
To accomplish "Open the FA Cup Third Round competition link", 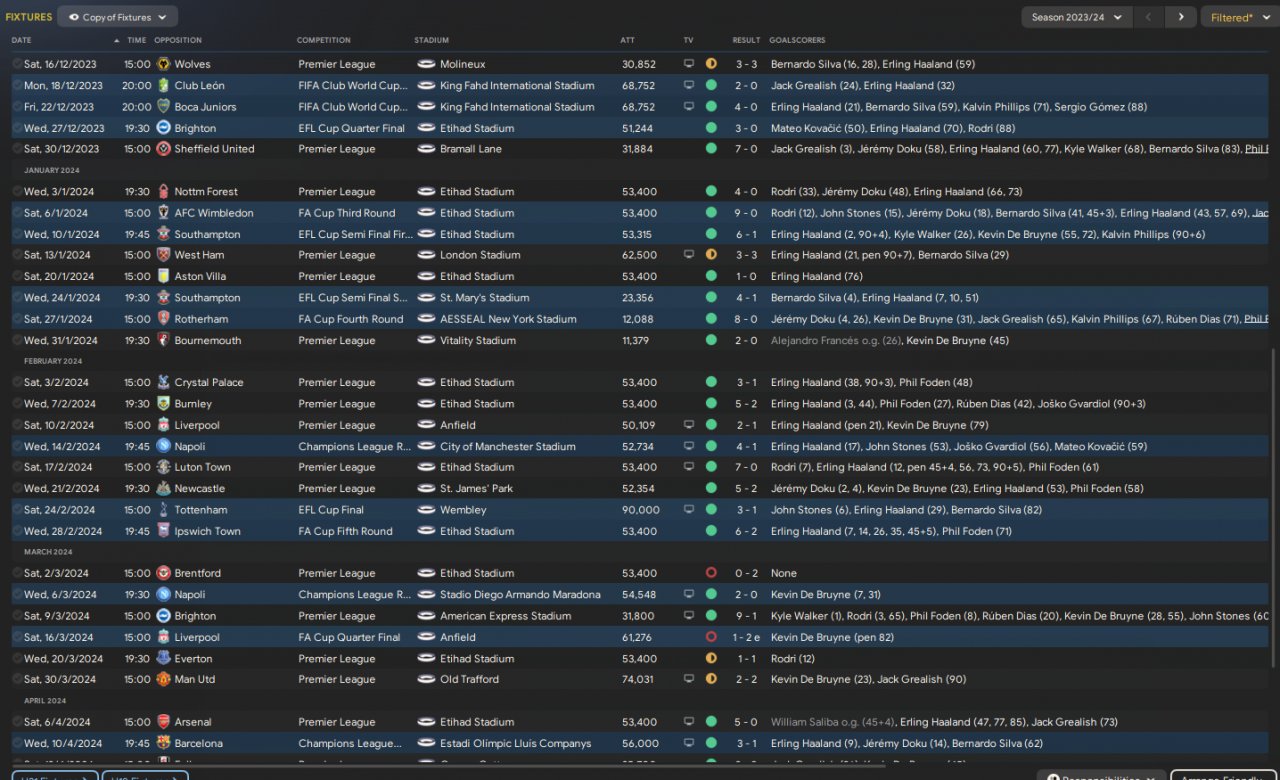I will 347,213.
